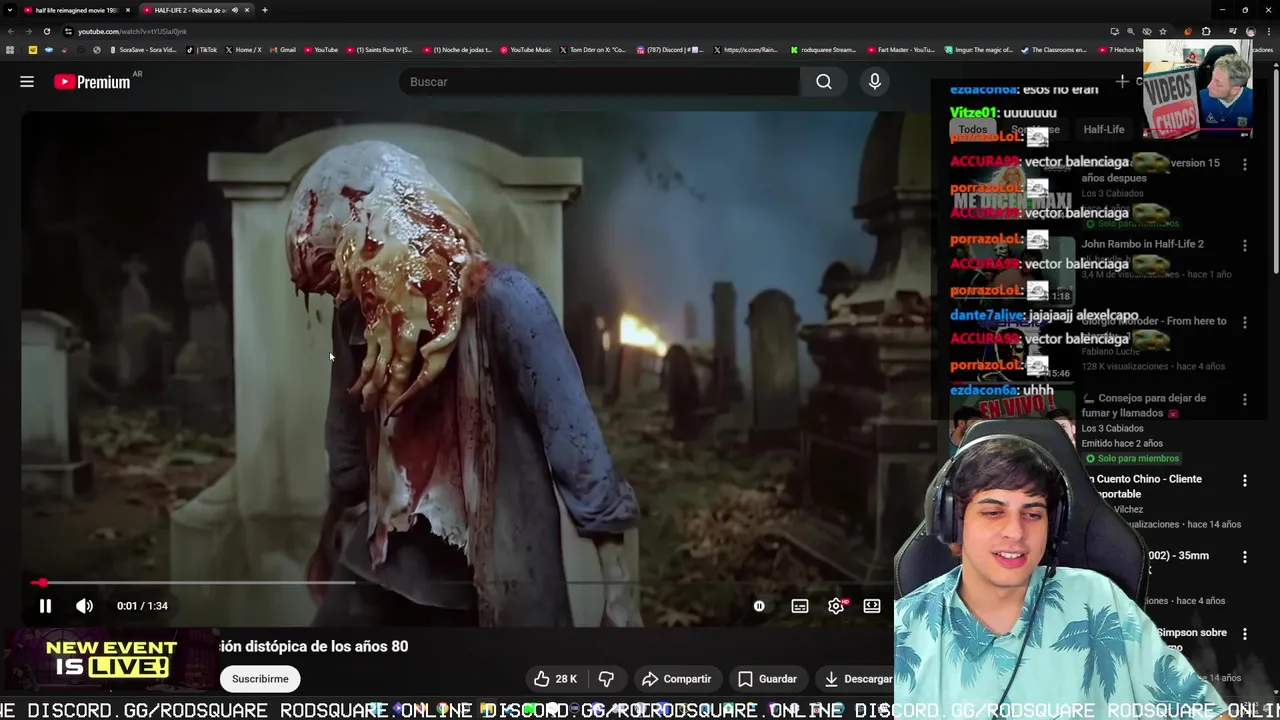Open the install app icon in address bar

[x=1115, y=31]
